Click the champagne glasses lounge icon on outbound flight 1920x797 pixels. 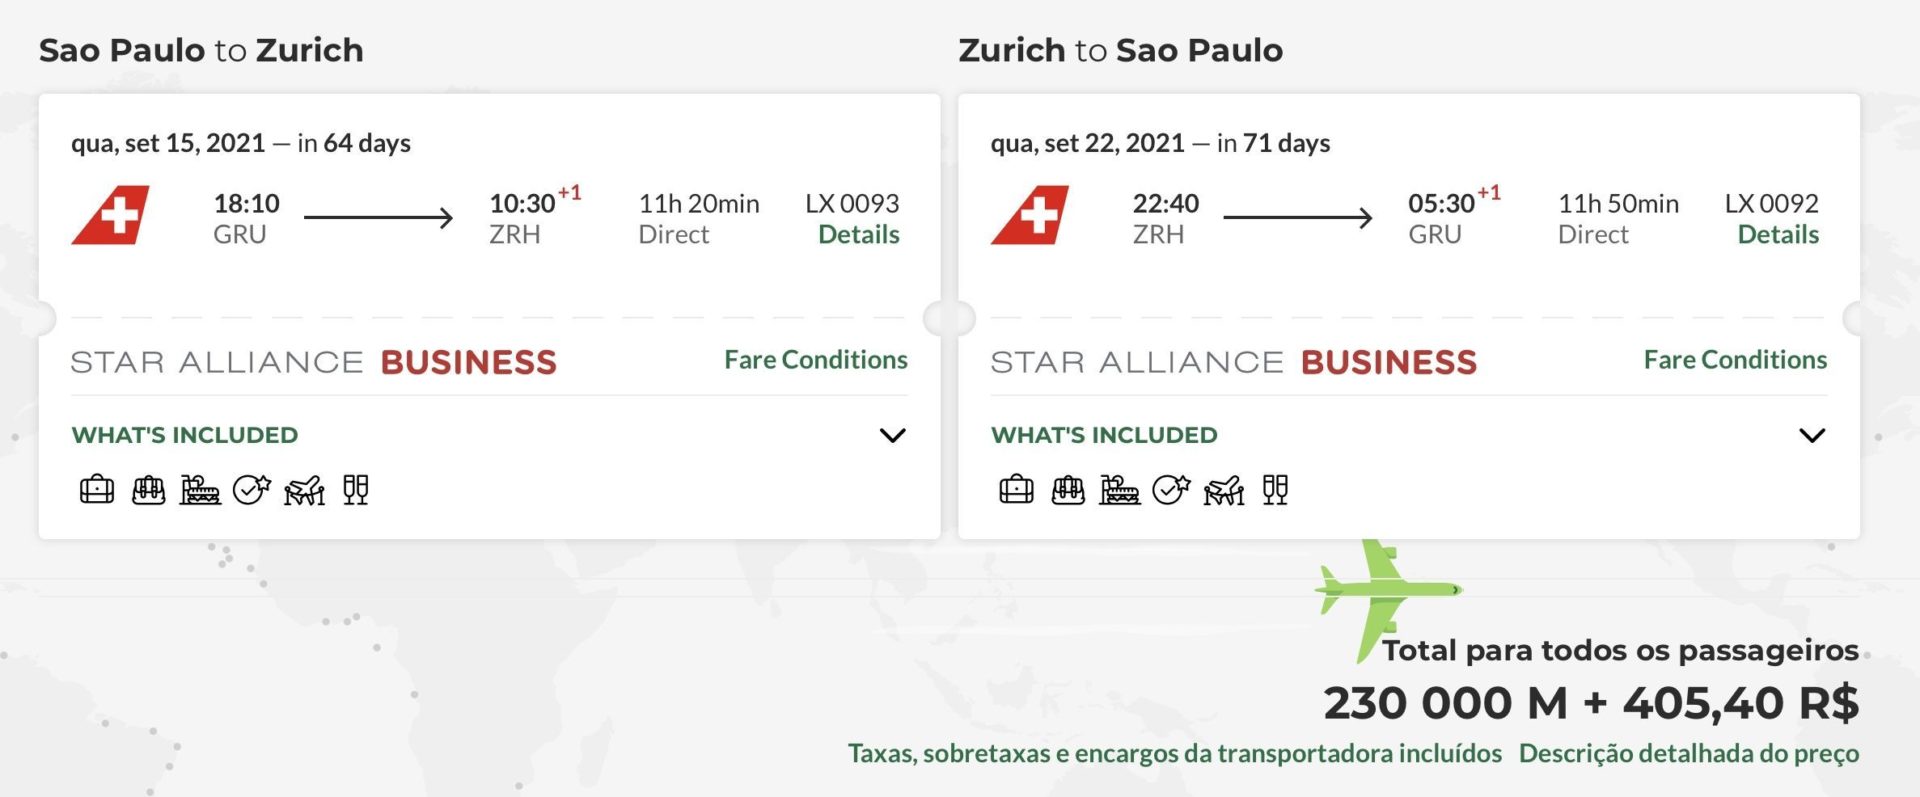[356, 490]
